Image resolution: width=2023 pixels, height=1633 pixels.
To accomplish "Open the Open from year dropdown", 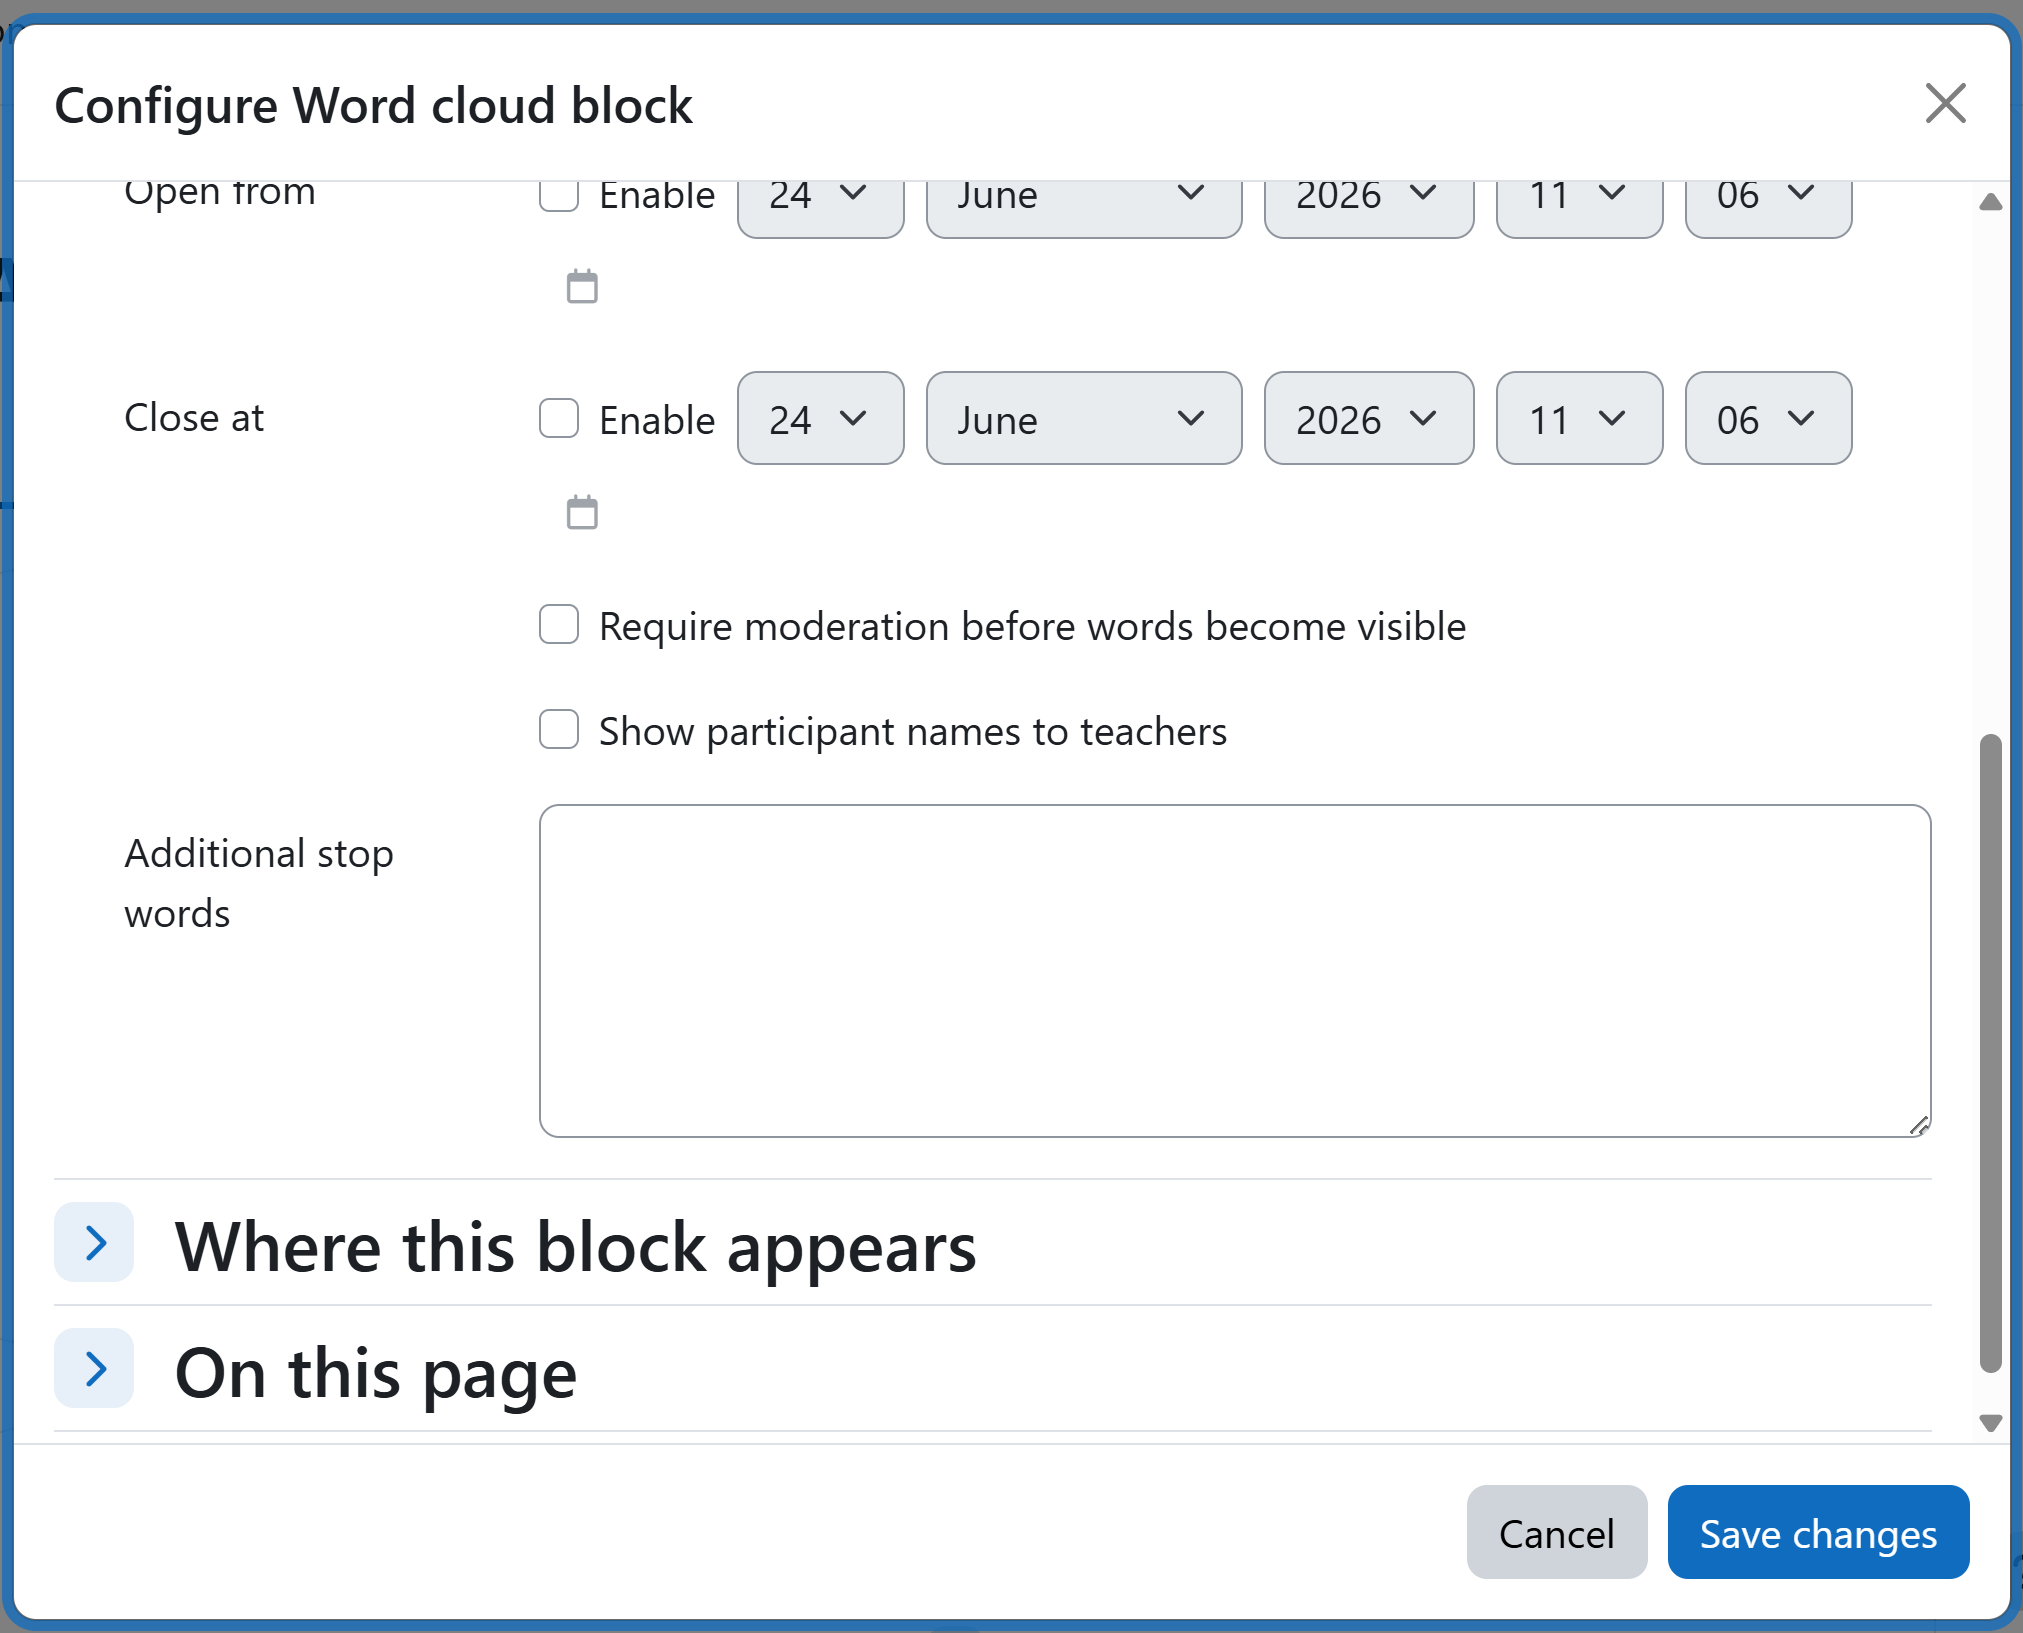I will 1369,208.
